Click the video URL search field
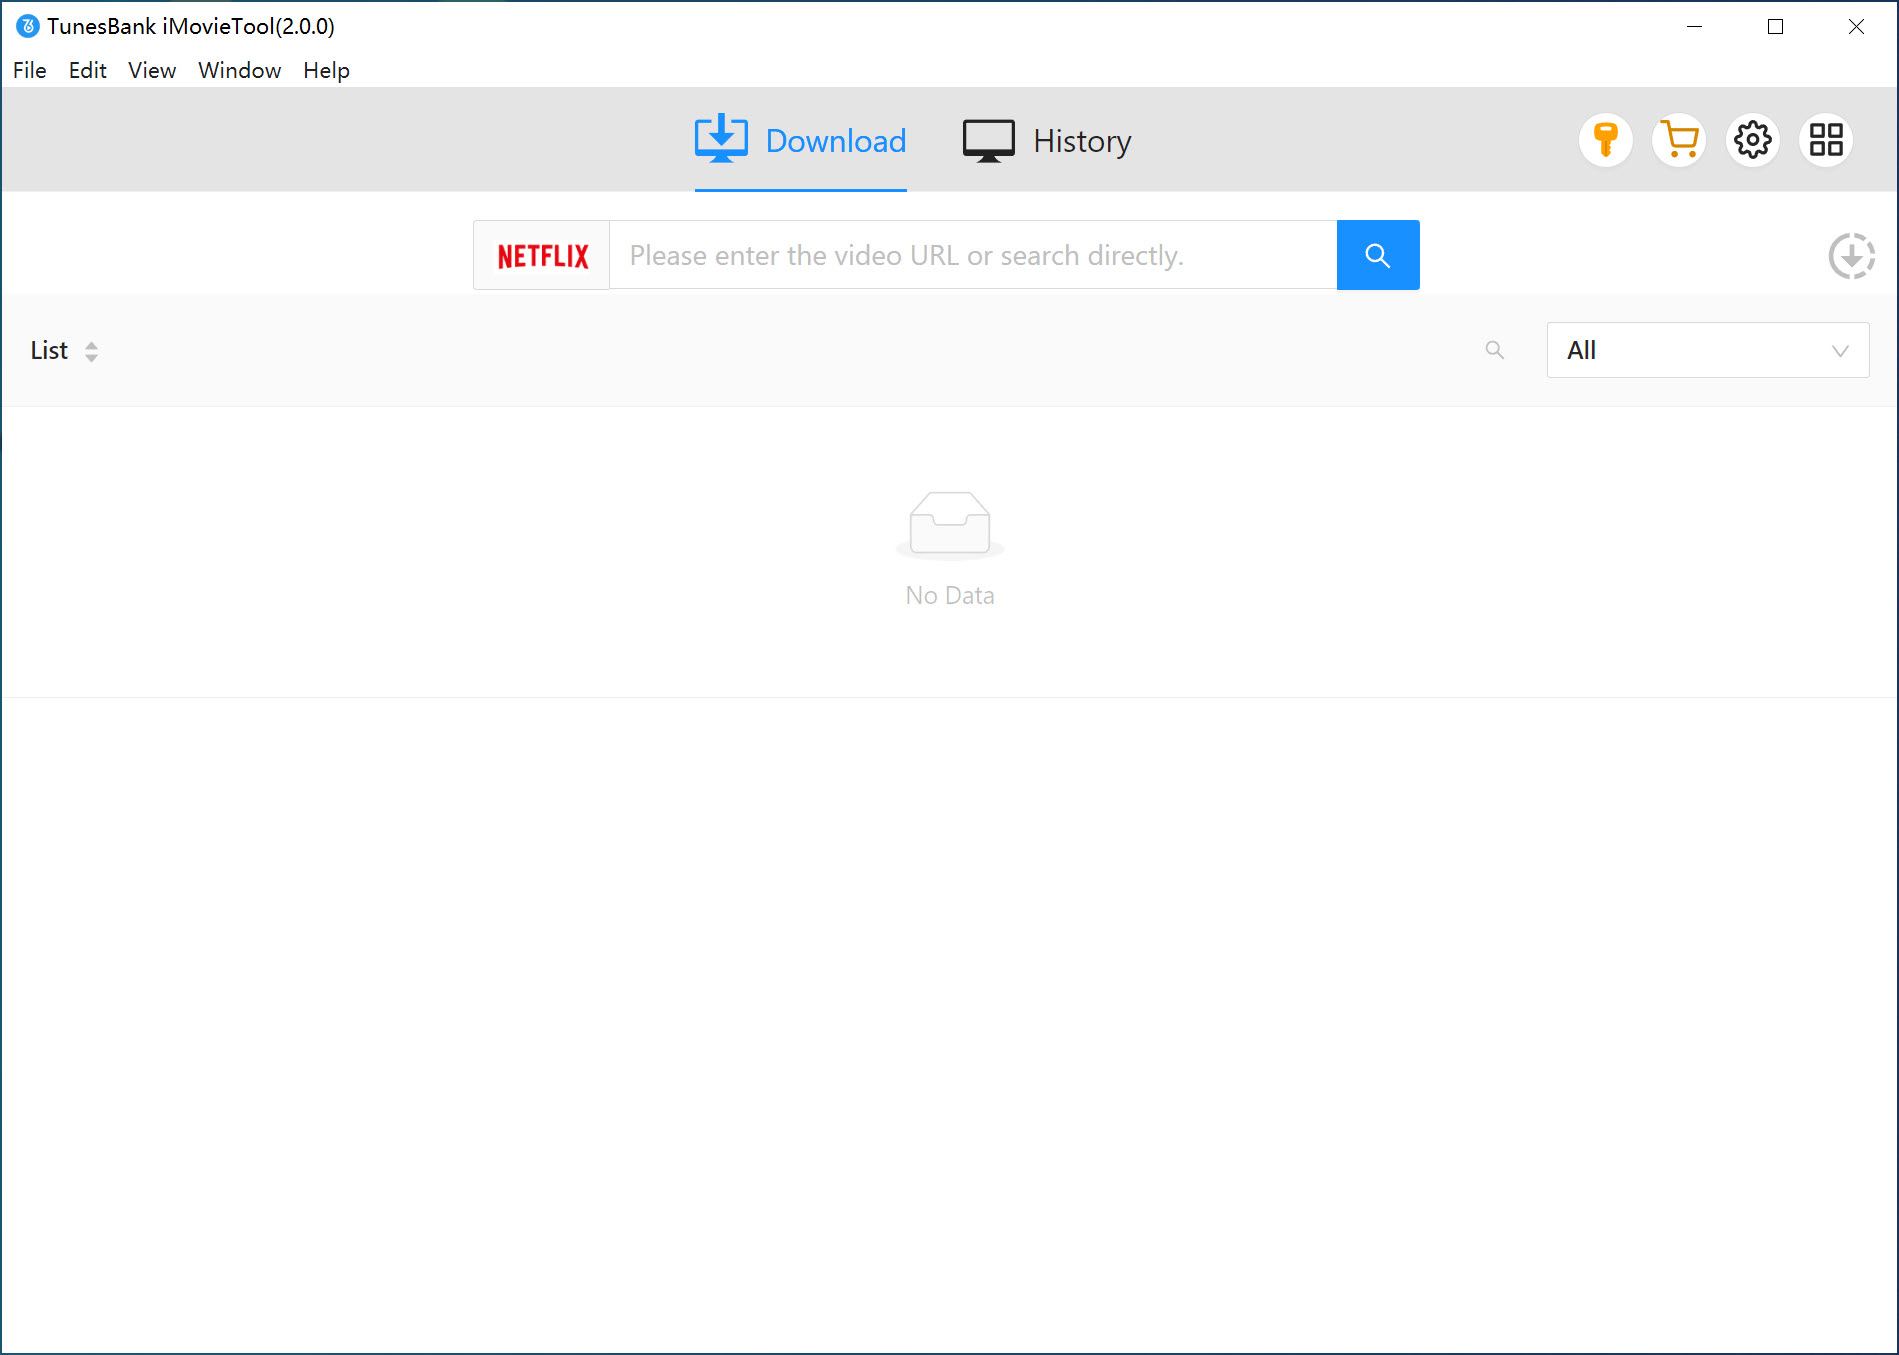This screenshot has width=1899, height=1355. (x=972, y=256)
